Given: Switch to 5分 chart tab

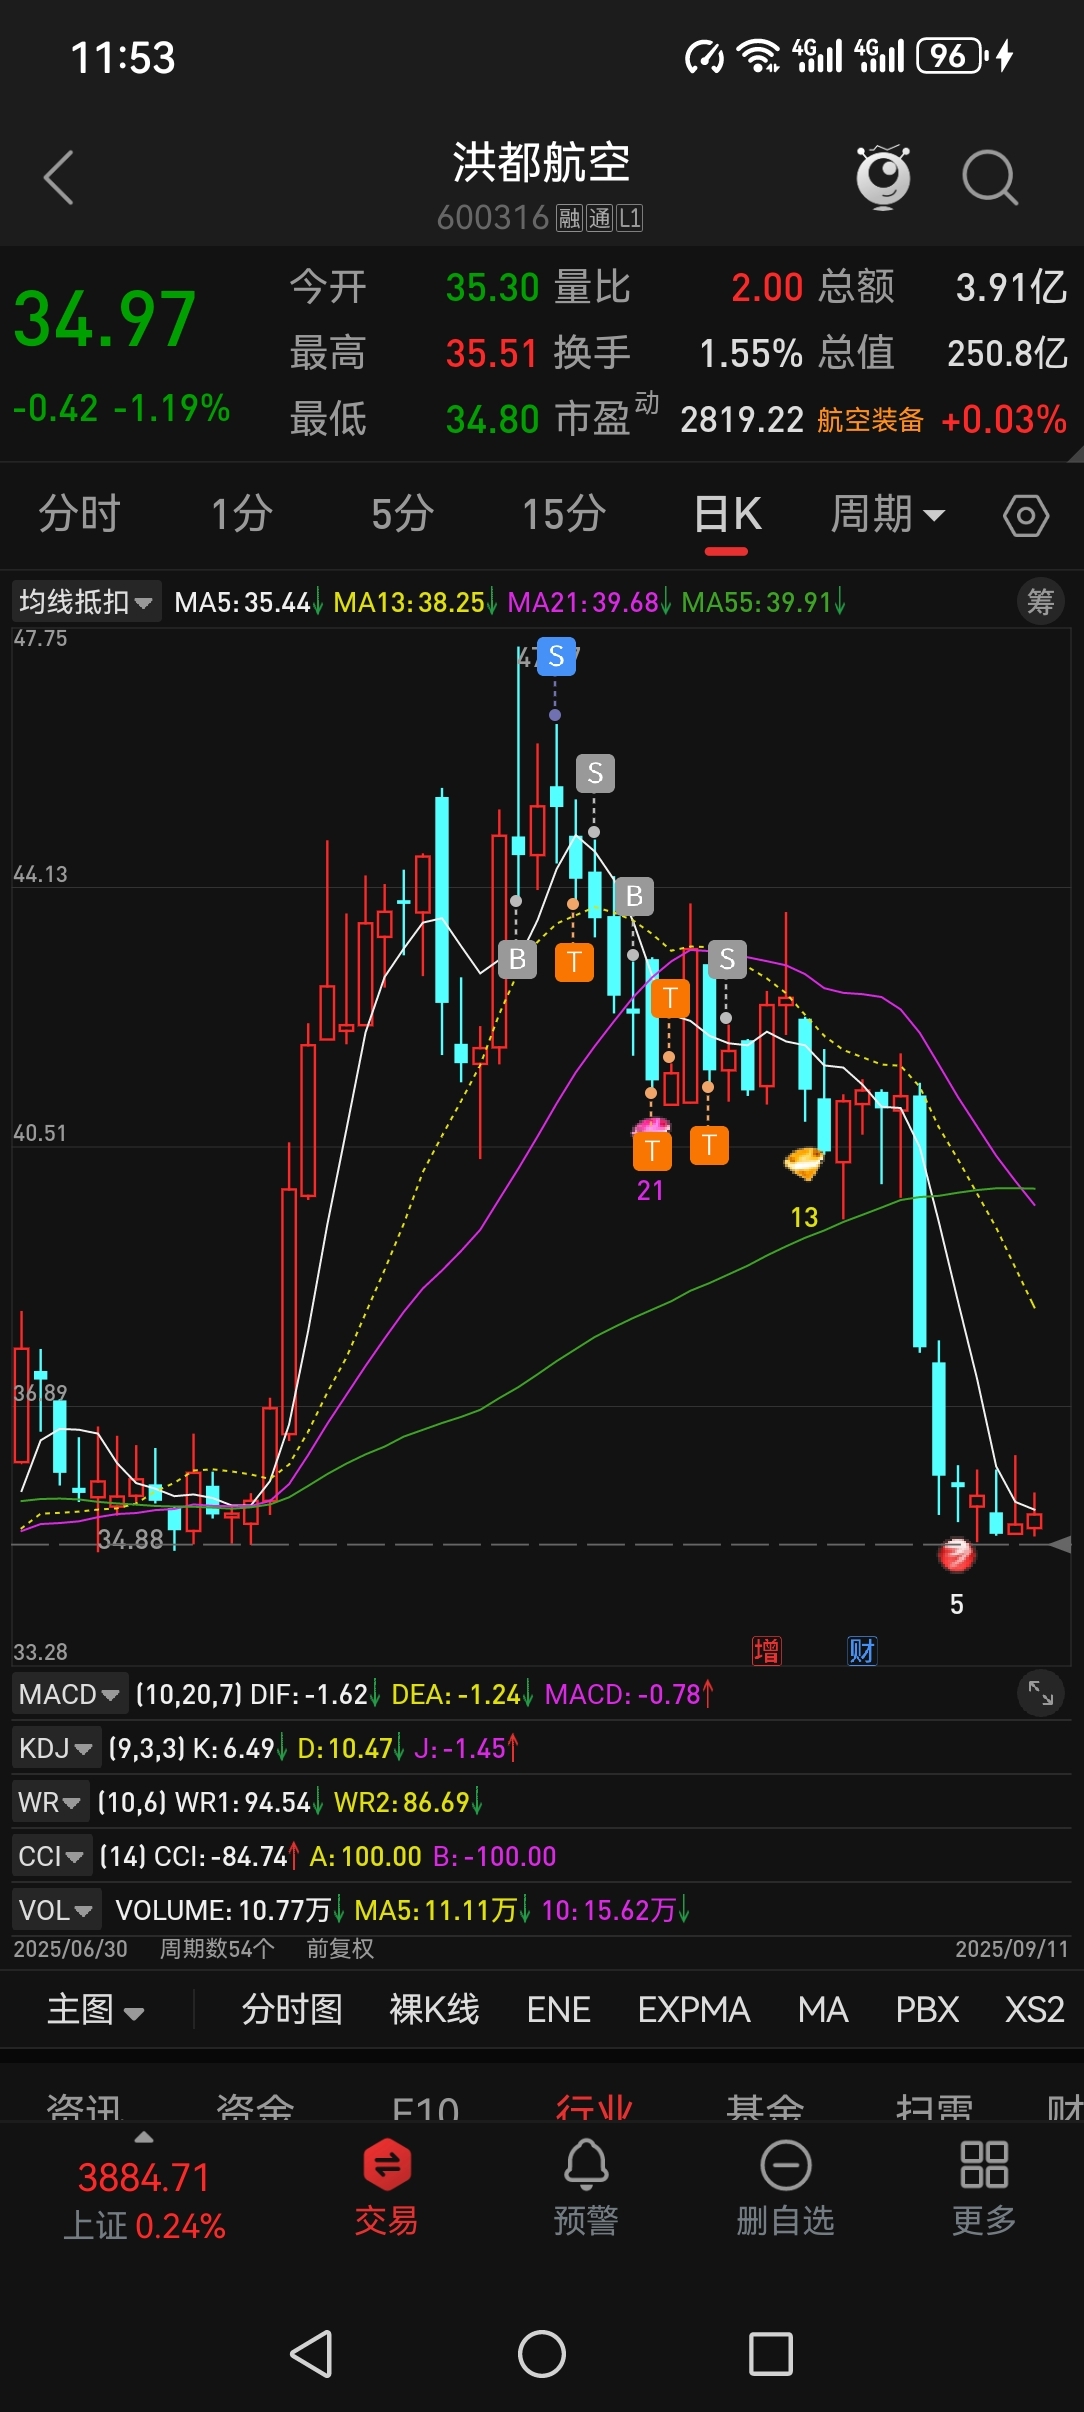Looking at the screenshot, I should pyautogui.click(x=403, y=514).
